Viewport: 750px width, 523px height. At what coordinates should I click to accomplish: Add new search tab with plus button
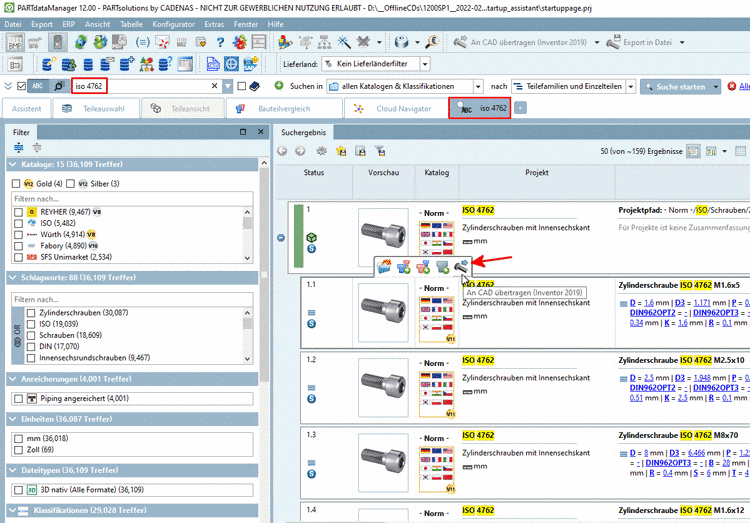520,108
